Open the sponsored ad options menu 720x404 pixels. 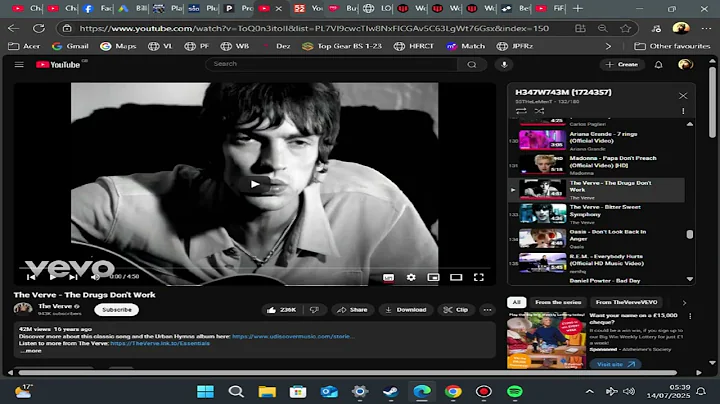click(x=690, y=316)
